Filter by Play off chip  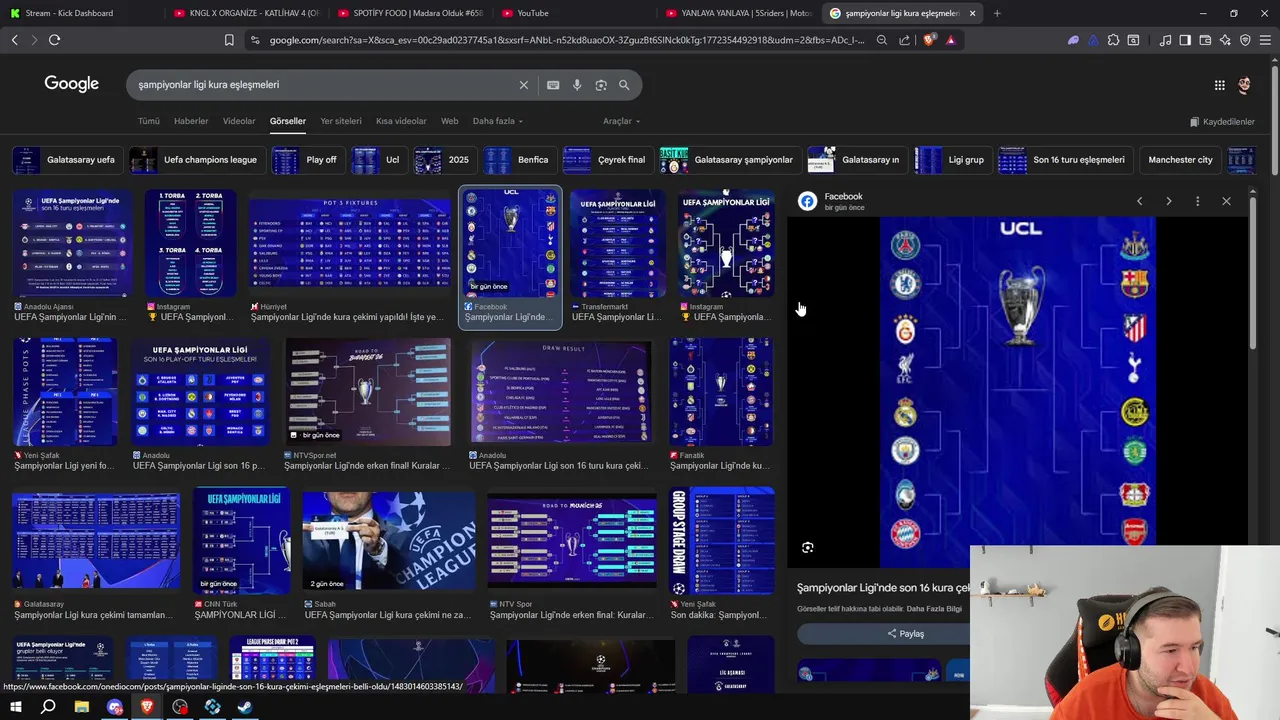307,160
